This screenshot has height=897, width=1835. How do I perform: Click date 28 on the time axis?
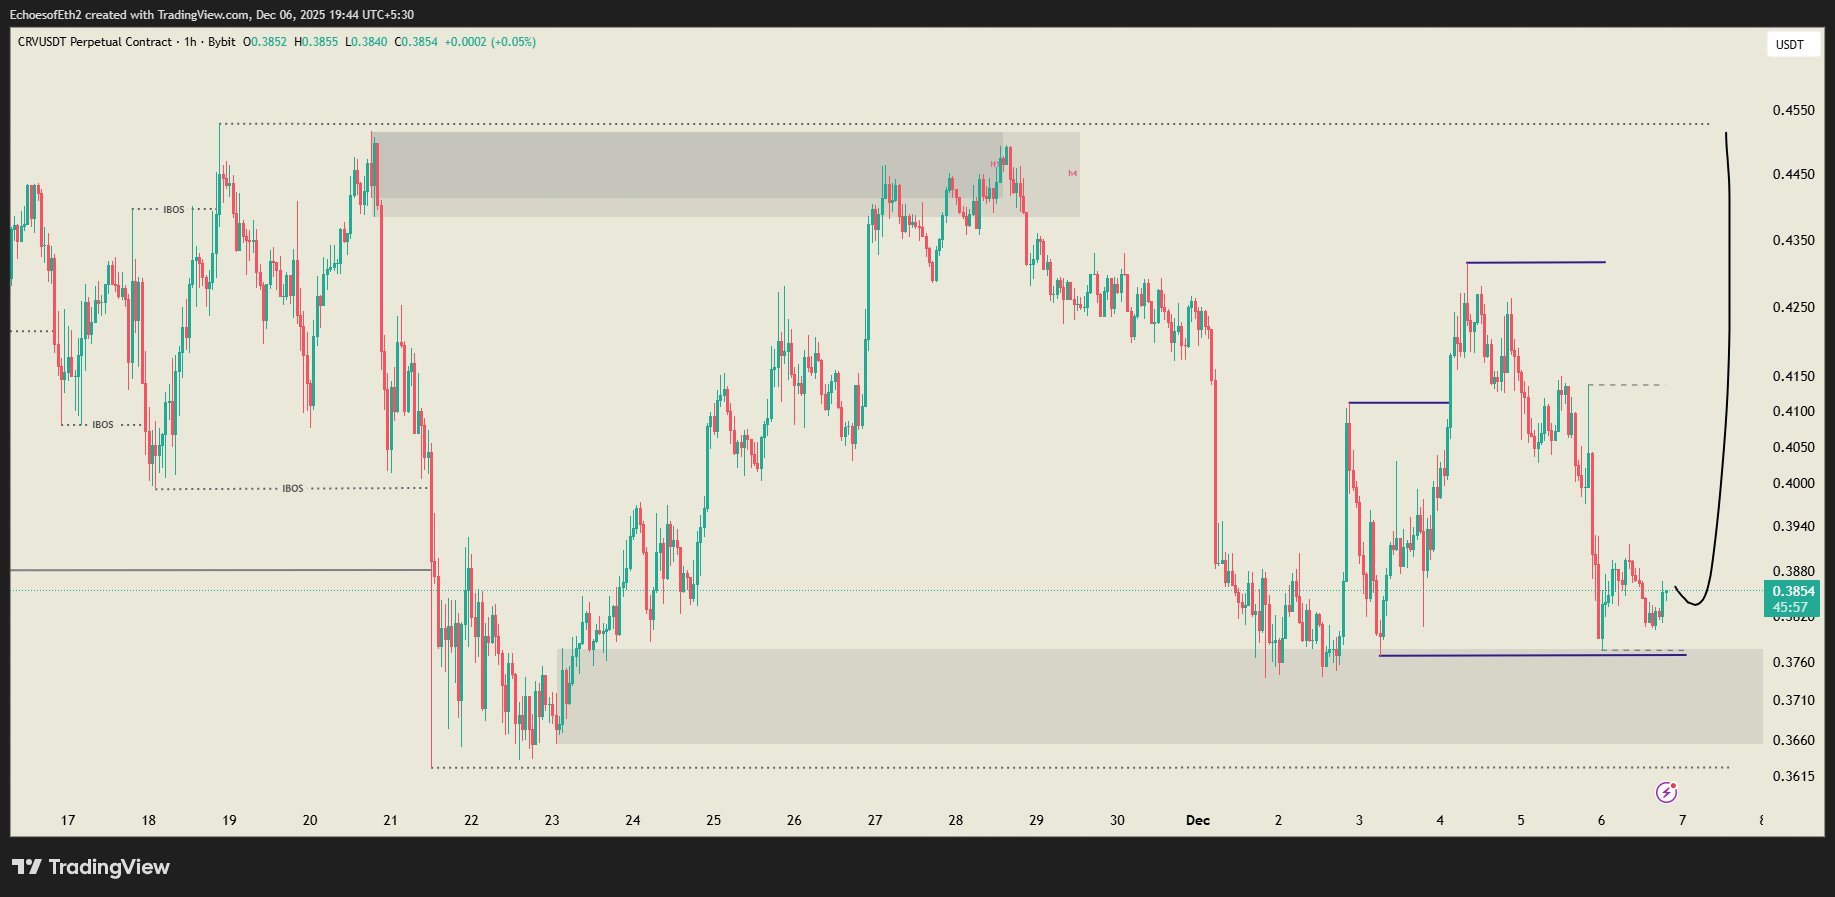coord(956,820)
